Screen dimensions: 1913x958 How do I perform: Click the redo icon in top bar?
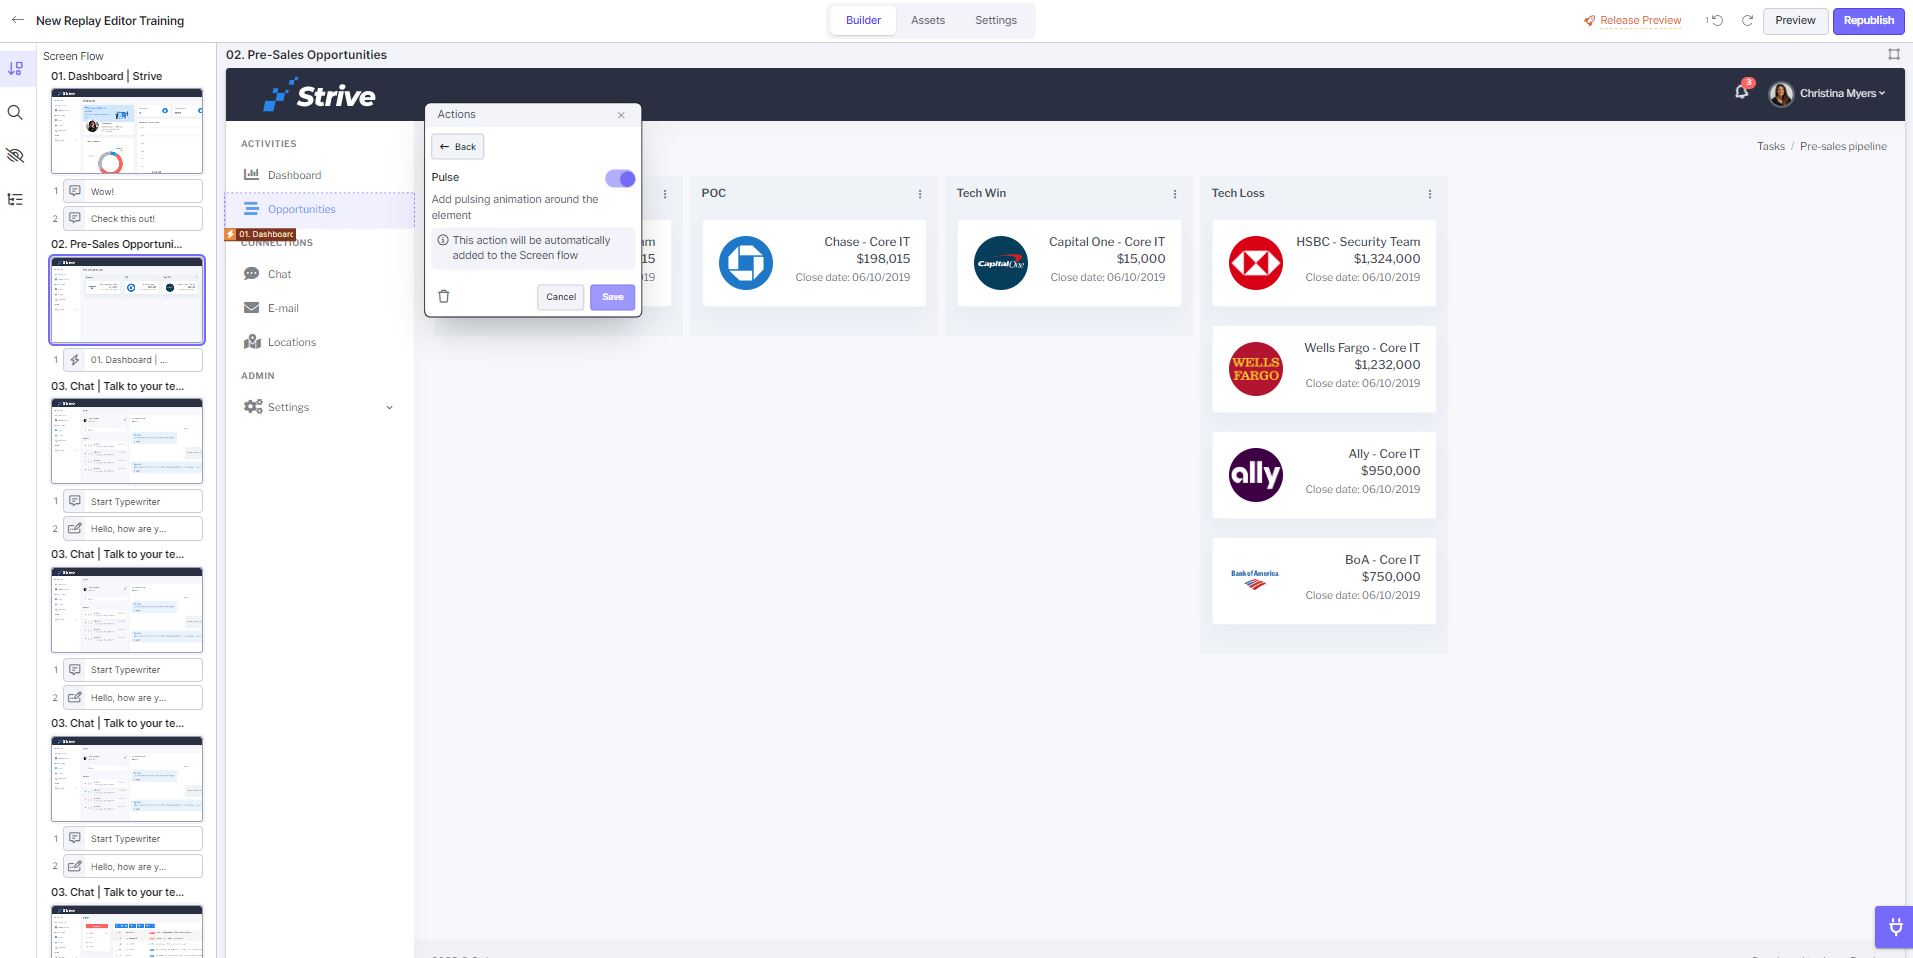(x=1747, y=20)
